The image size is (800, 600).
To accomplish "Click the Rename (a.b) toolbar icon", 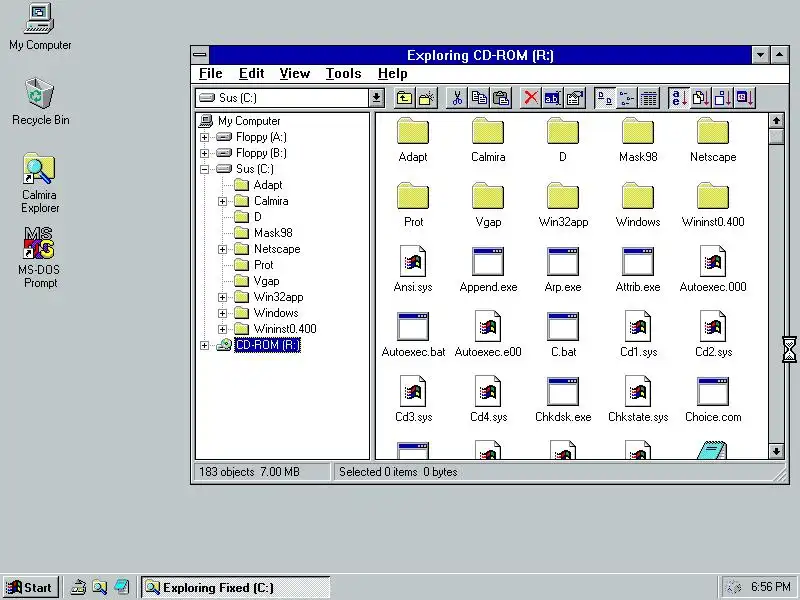I will [553, 98].
